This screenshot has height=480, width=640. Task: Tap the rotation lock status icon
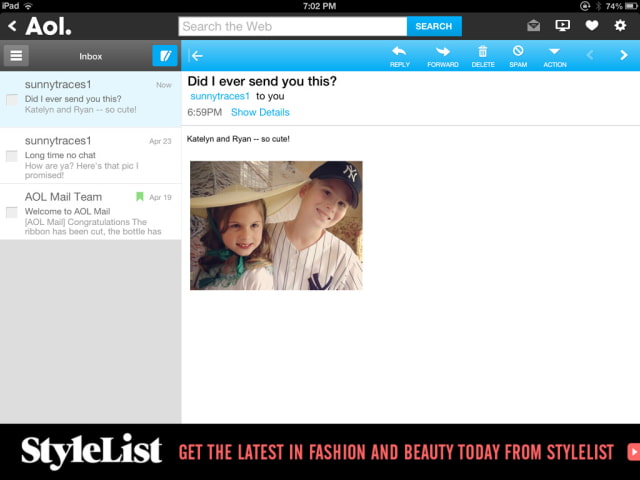(x=585, y=6)
